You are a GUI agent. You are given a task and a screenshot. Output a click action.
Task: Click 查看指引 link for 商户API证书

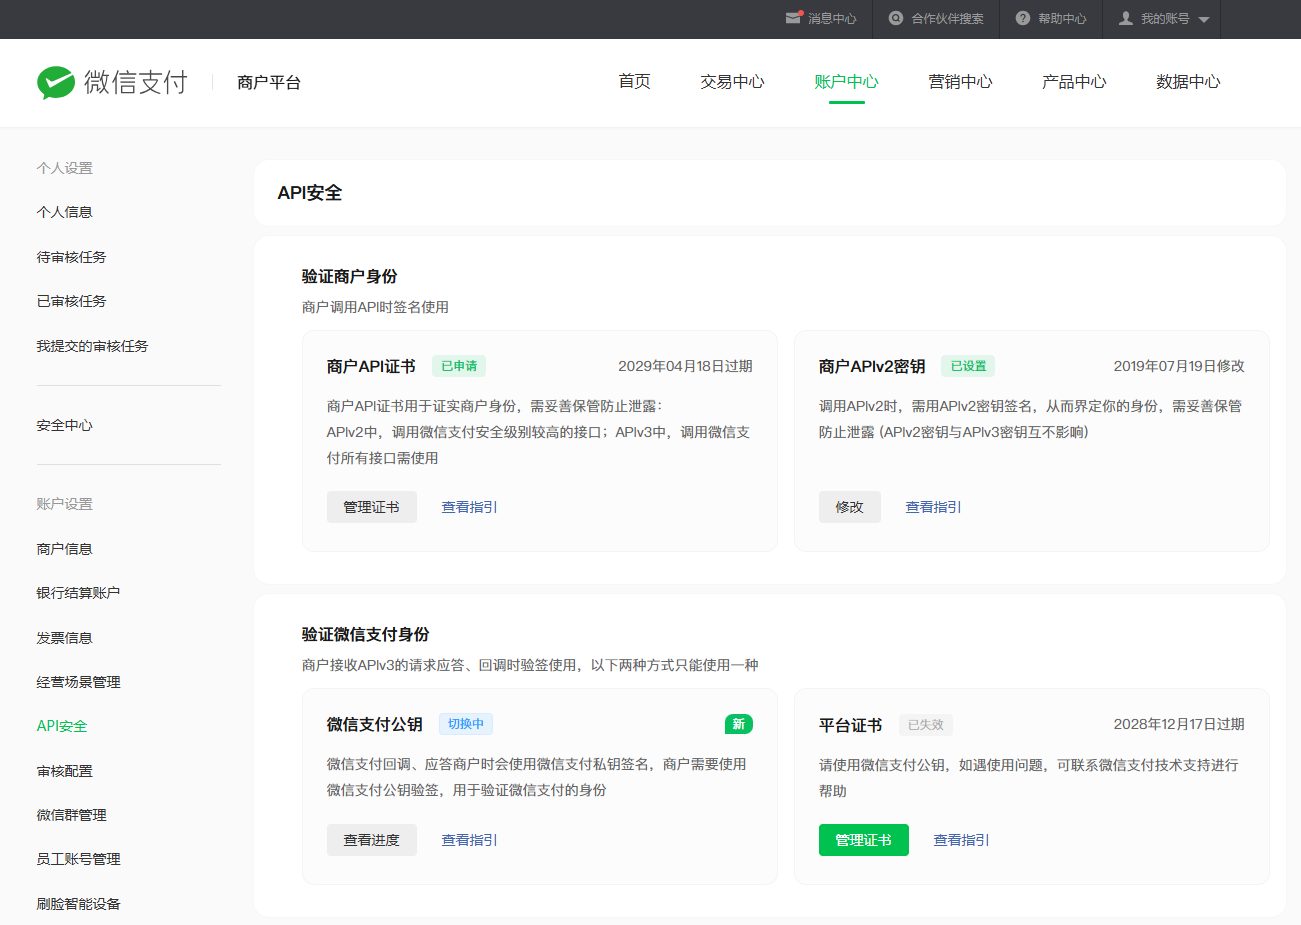pos(470,507)
